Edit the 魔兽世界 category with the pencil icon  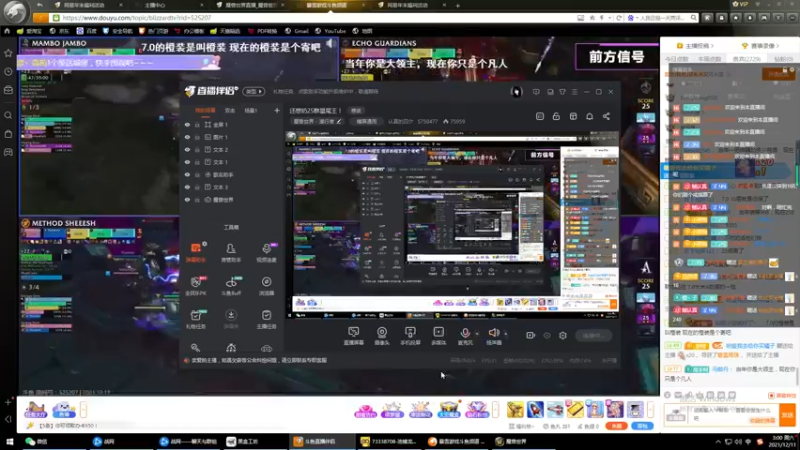click(x=339, y=121)
